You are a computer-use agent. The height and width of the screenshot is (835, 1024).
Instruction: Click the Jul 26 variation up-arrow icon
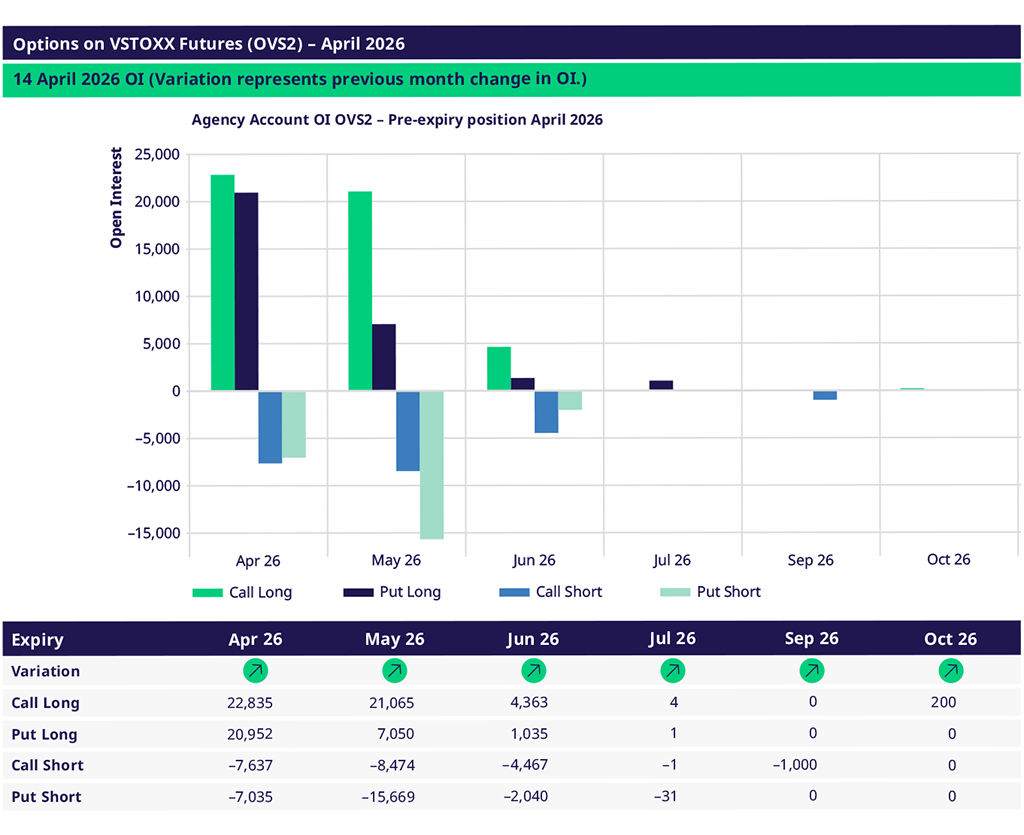(673, 670)
